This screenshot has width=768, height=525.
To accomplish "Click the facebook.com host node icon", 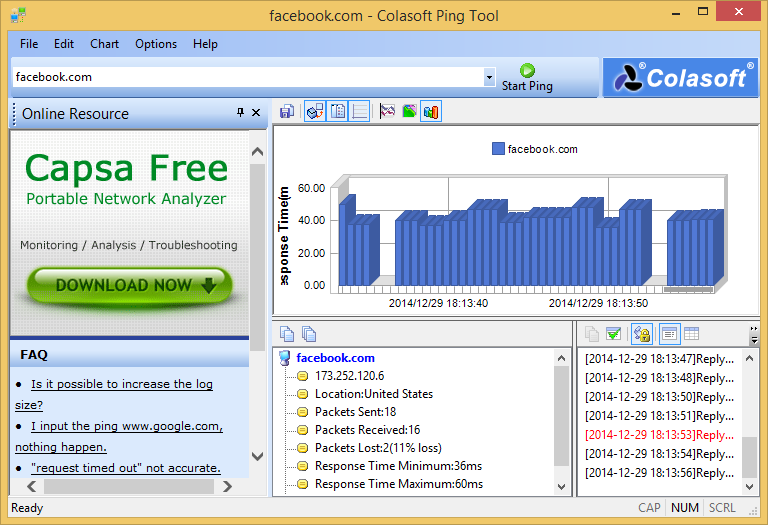I will click(285, 358).
